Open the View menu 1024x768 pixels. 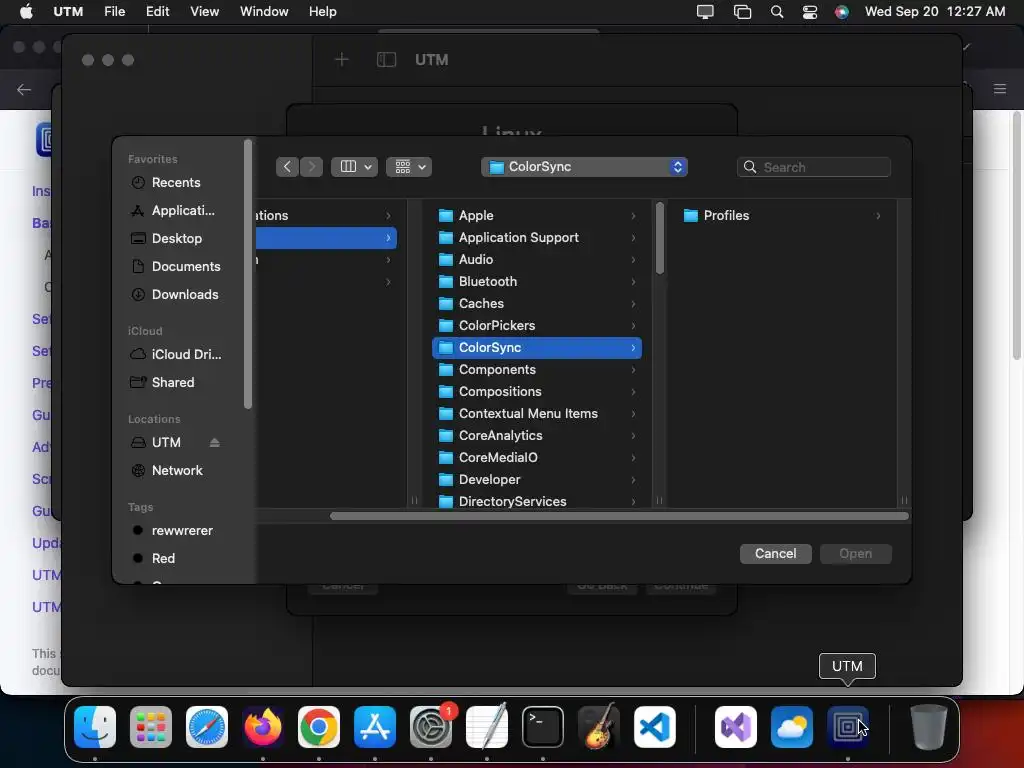click(204, 12)
